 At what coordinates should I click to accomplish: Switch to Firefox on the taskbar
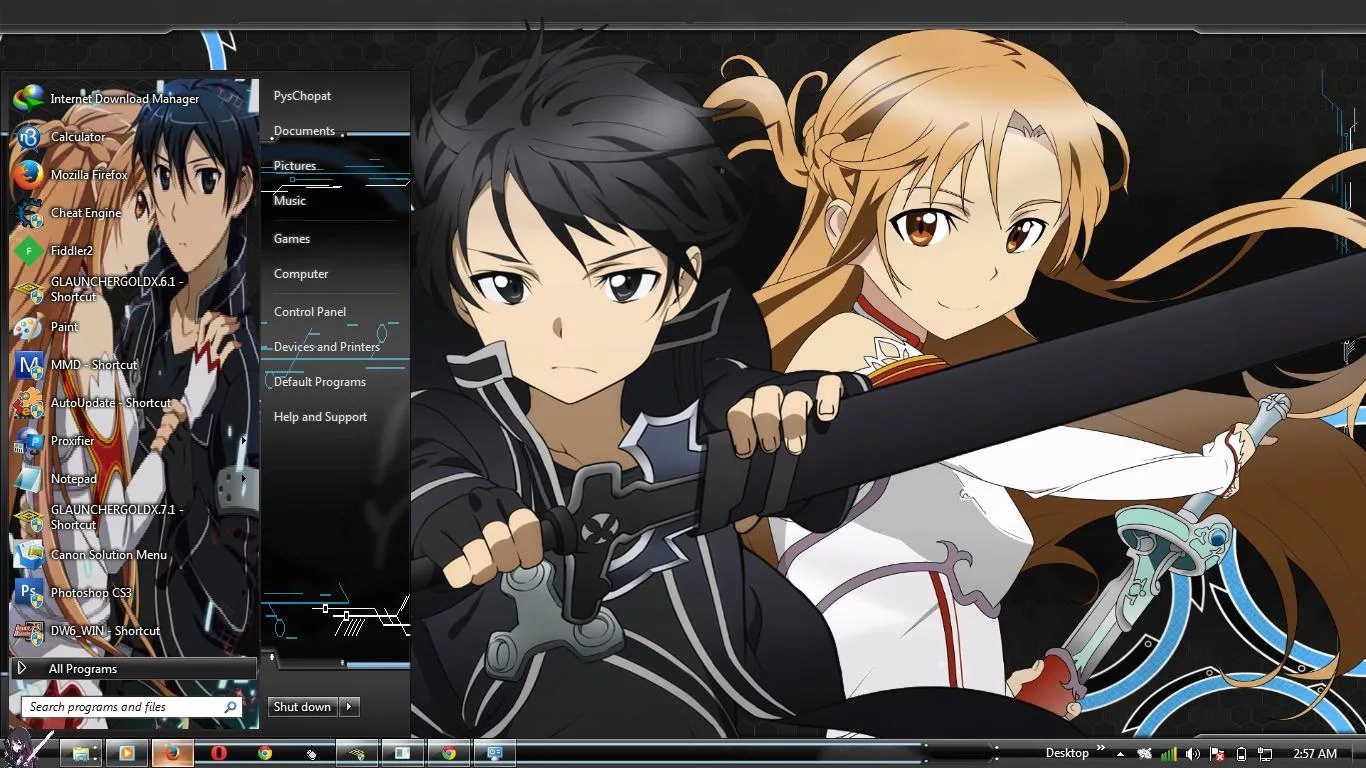pyautogui.click(x=173, y=753)
